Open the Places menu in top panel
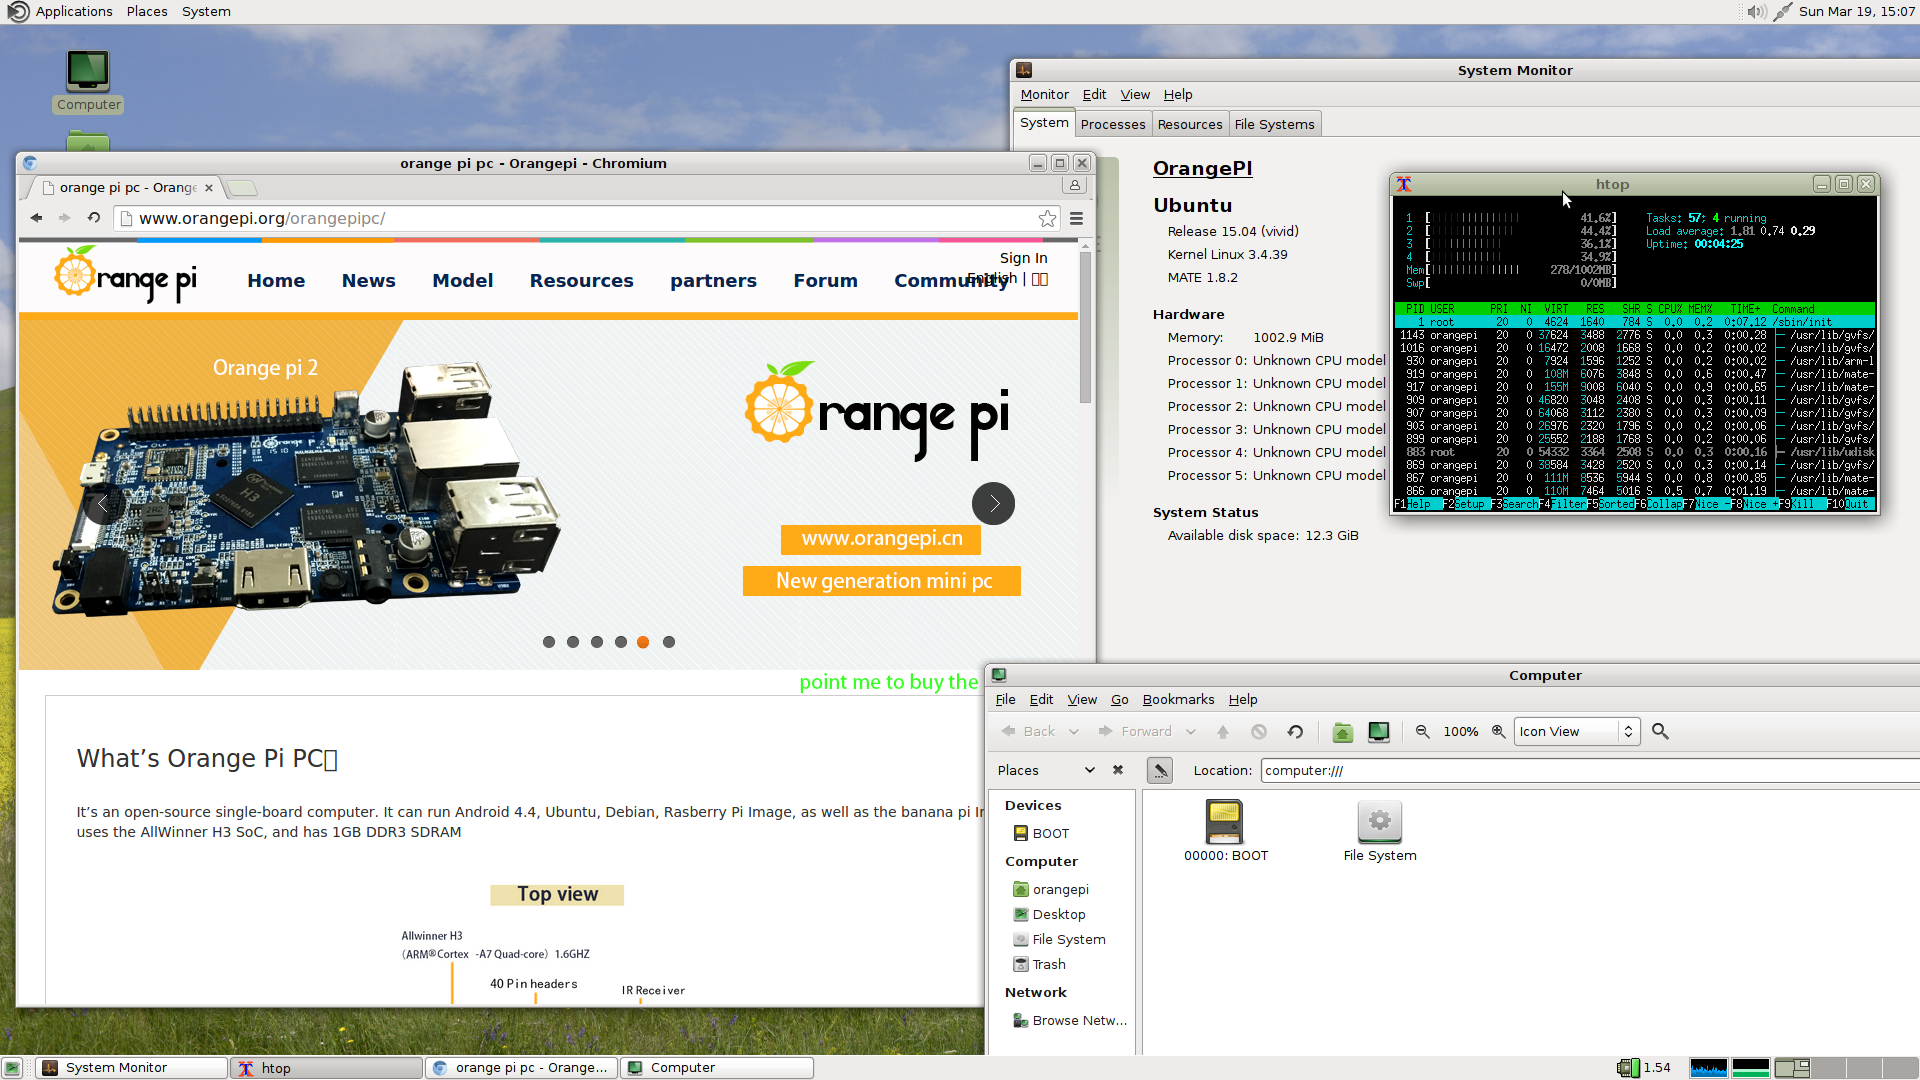 point(147,11)
